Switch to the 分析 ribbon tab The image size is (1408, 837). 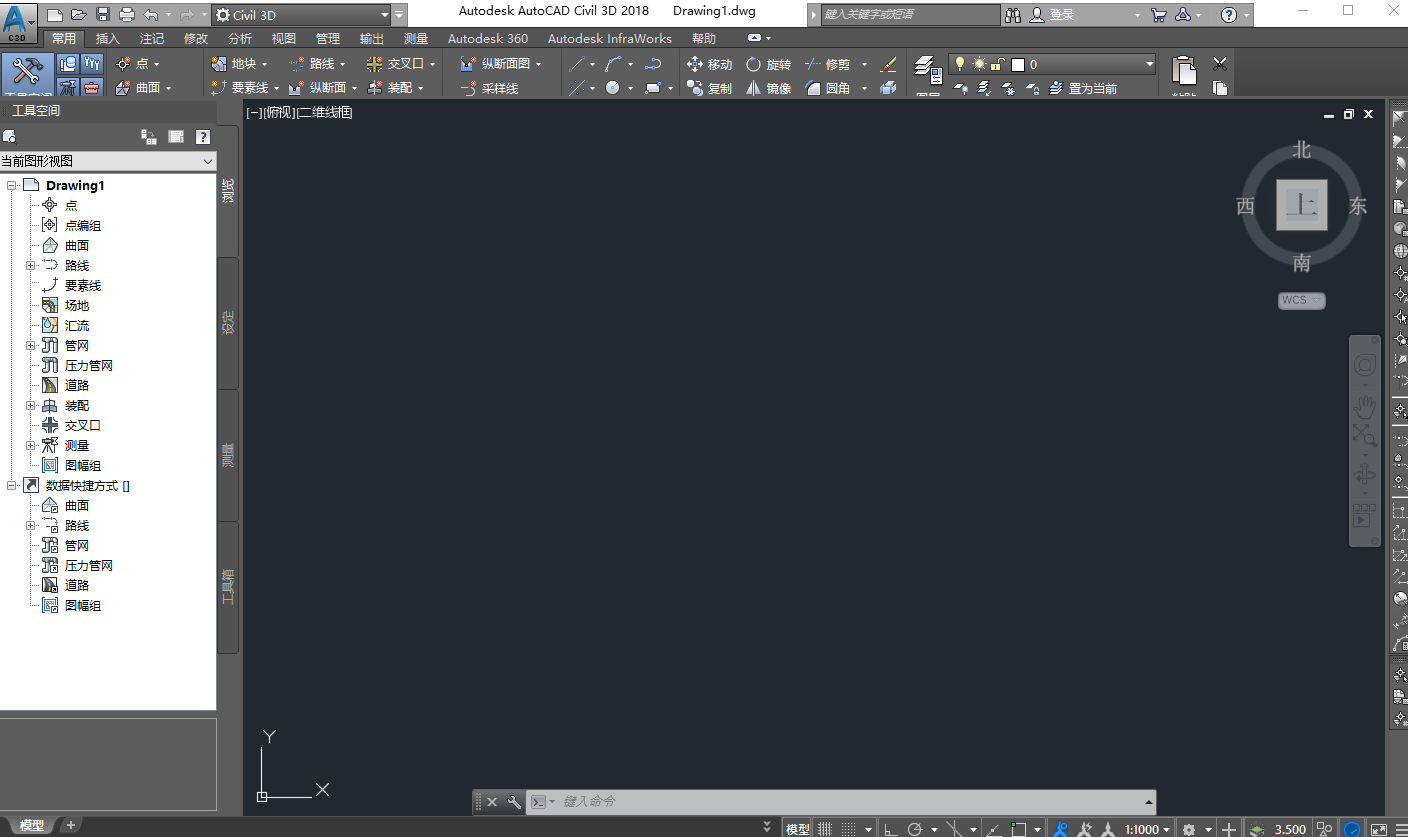239,38
